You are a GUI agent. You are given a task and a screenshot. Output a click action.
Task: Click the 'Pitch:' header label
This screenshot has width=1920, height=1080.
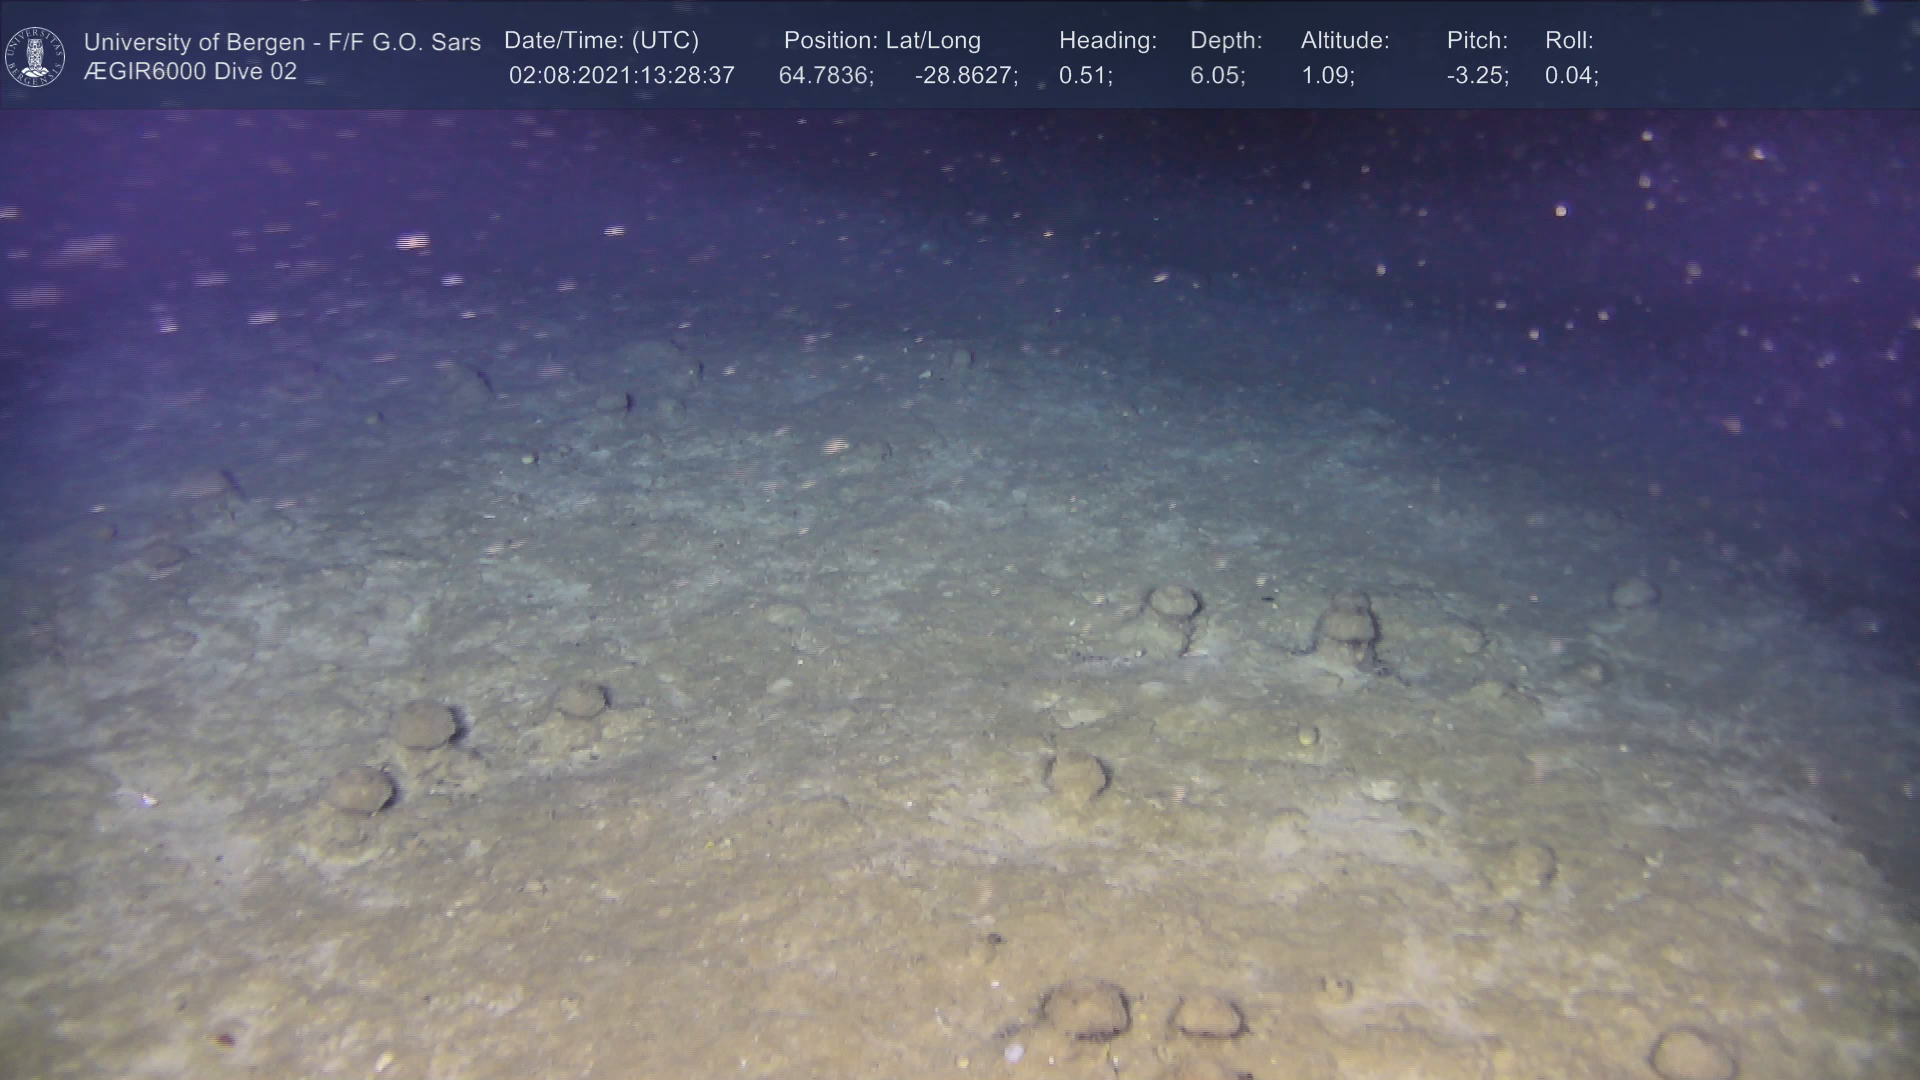(1477, 41)
